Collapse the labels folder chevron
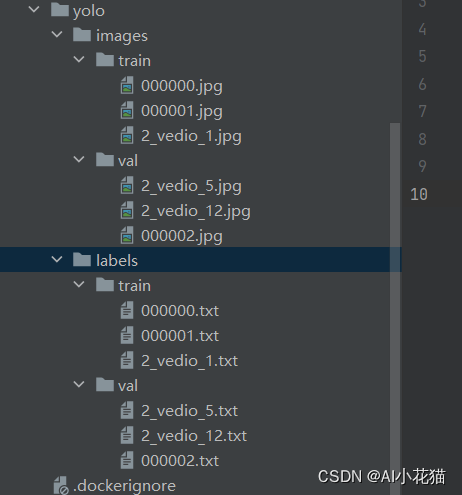462x495 pixels. point(57,259)
